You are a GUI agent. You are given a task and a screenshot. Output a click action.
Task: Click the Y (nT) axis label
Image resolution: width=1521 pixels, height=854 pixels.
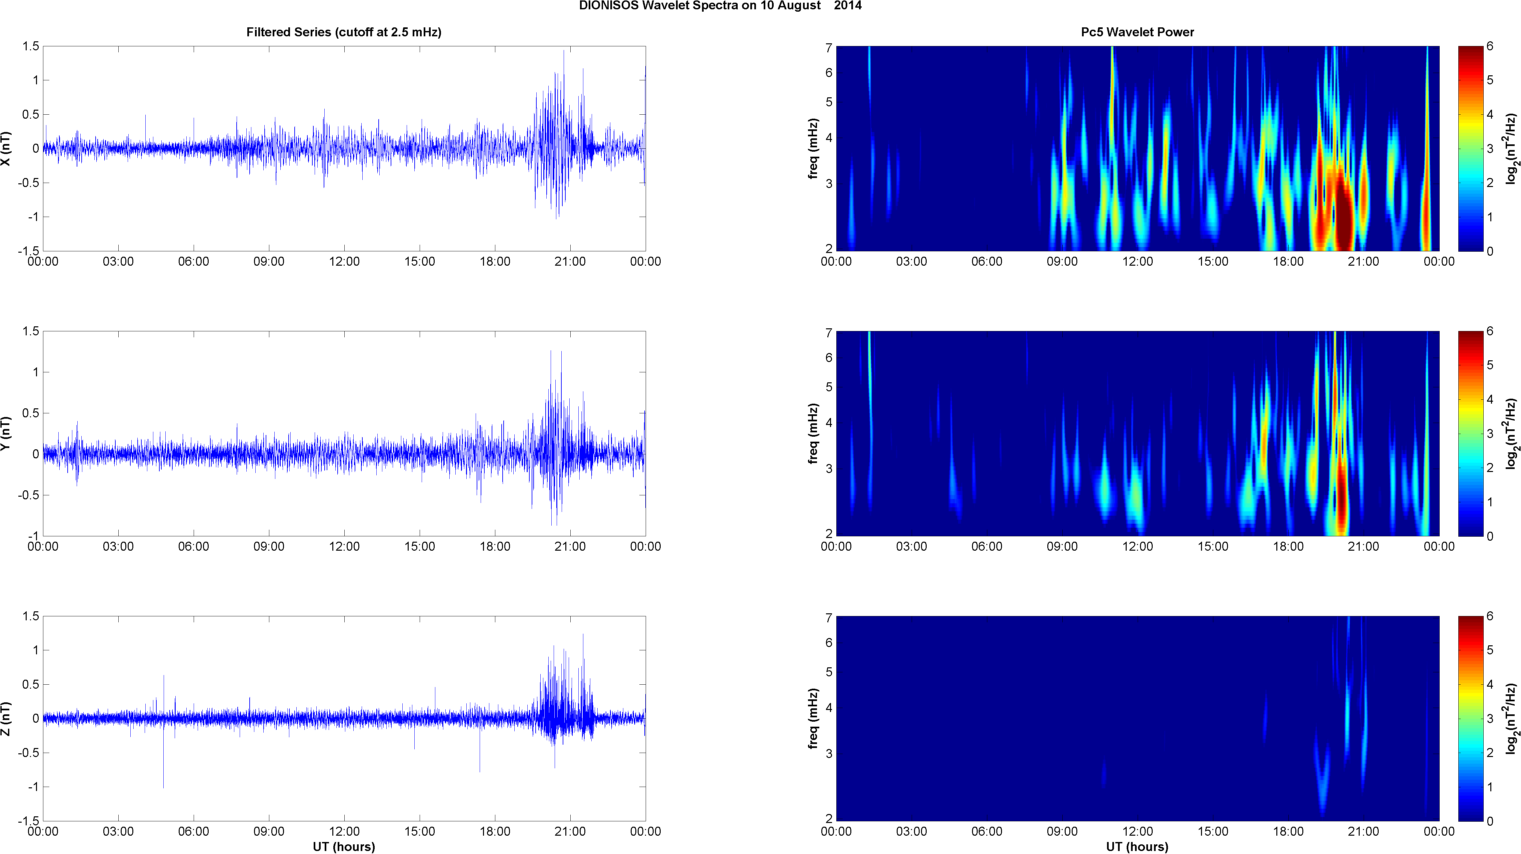point(7,433)
